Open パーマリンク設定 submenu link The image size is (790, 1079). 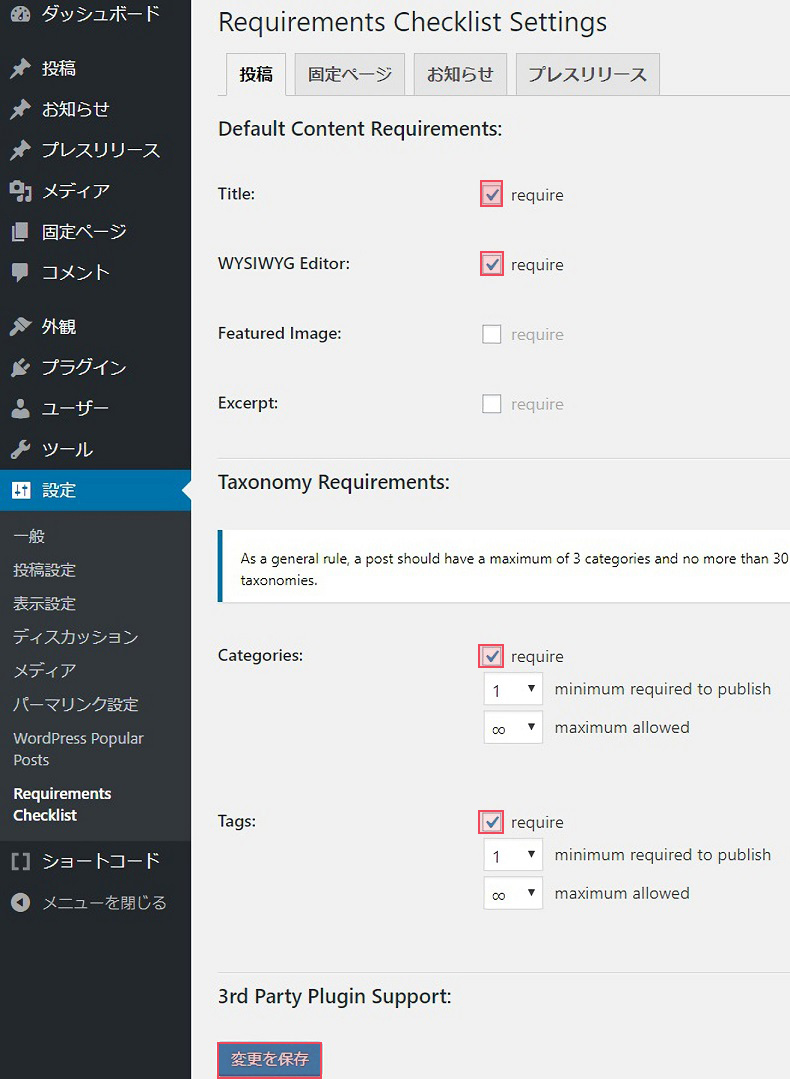[76, 704]
